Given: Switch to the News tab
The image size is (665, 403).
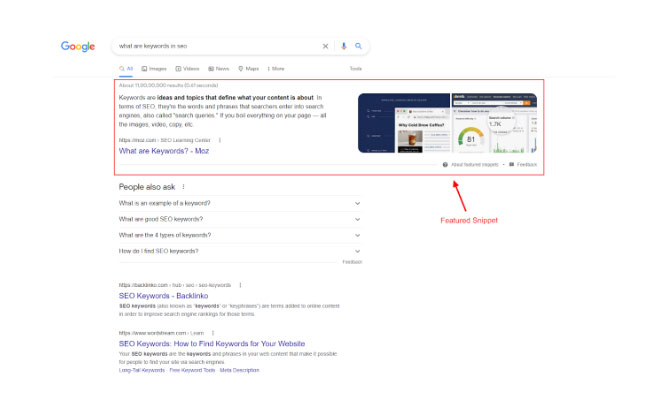Looking at the screenshot, I should [x=218, y=68].
